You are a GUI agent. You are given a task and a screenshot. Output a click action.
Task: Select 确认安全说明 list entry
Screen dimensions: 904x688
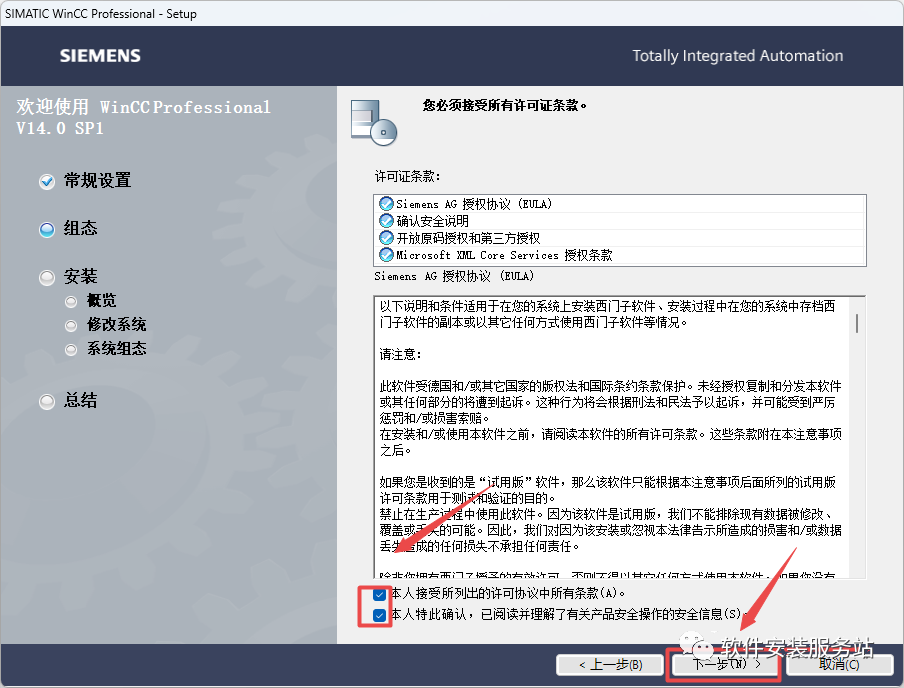[x=620, y=220]
